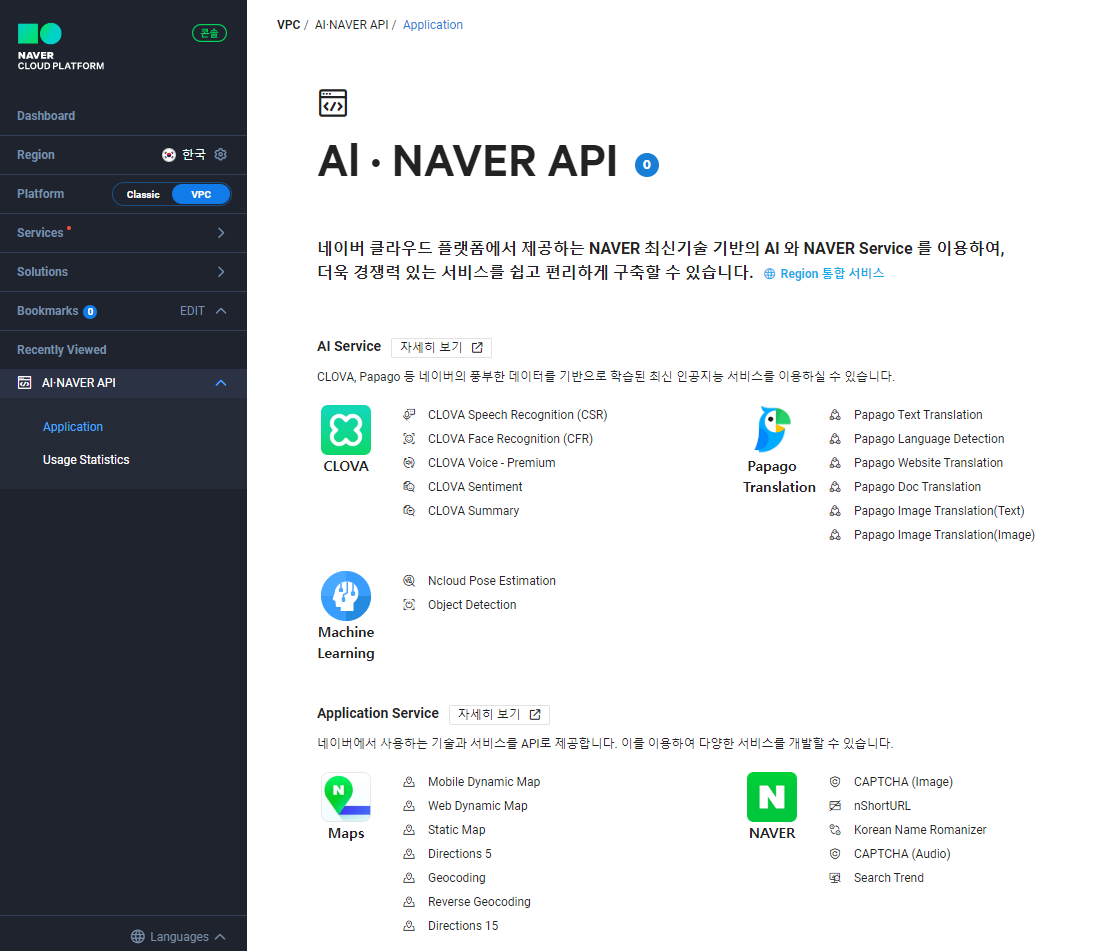Click the Region 한국 selector
The image size is (1099, 951).
[x=185, y=154]
